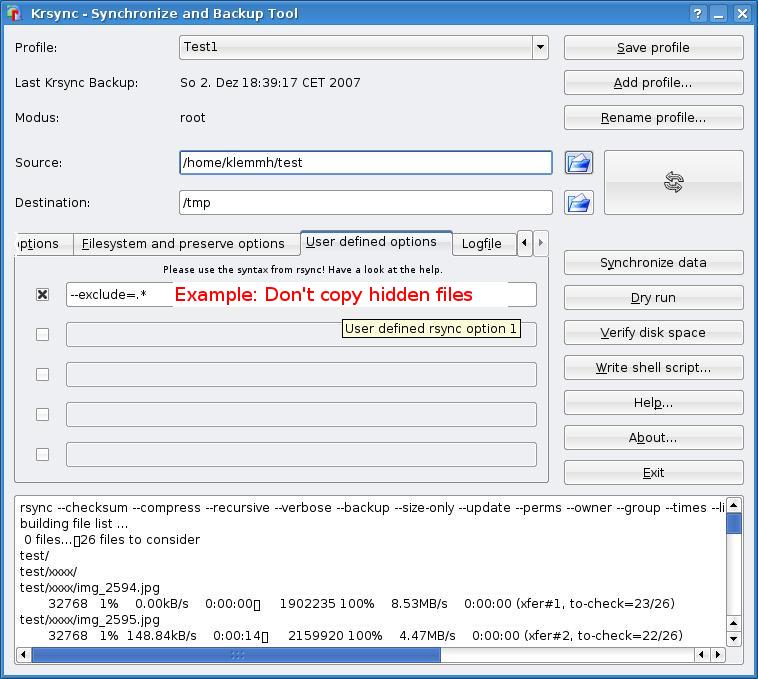Open Help... dialog

tap(654, 403)
